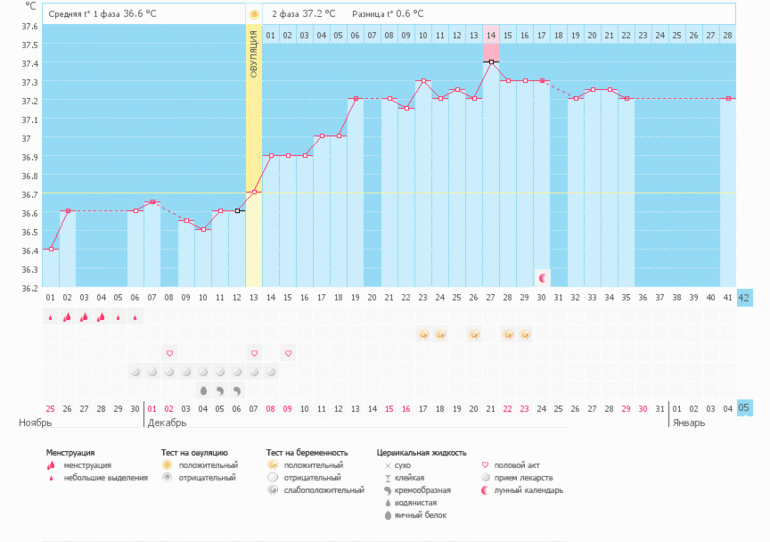The width and height of the screenshot is (770, 542).
Task: Click the positive pregnancy test icon on day 23
Action: point(424,334)
